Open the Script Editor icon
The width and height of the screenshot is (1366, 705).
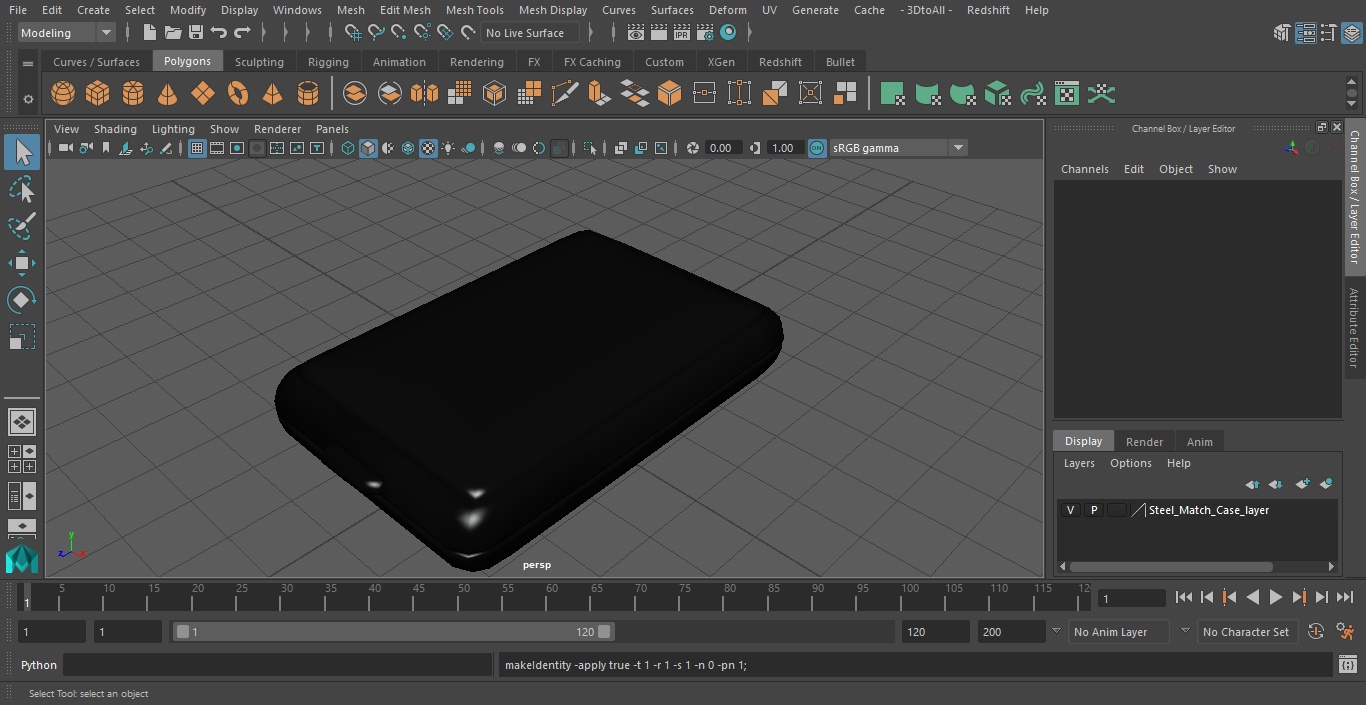(x=1348, y=665)
